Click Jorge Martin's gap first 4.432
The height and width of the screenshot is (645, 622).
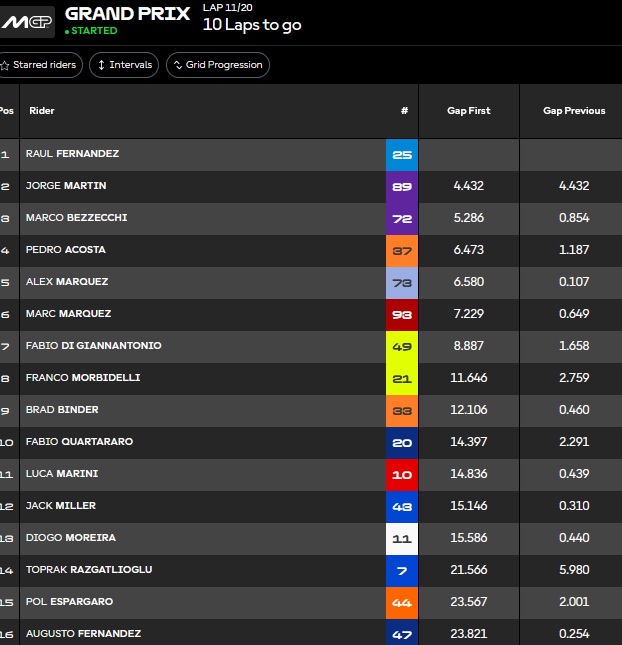pos(469,186)
